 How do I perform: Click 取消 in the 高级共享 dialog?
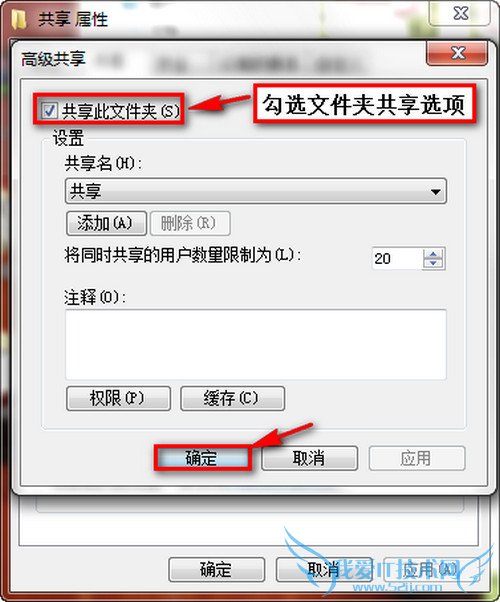(310, 458)
